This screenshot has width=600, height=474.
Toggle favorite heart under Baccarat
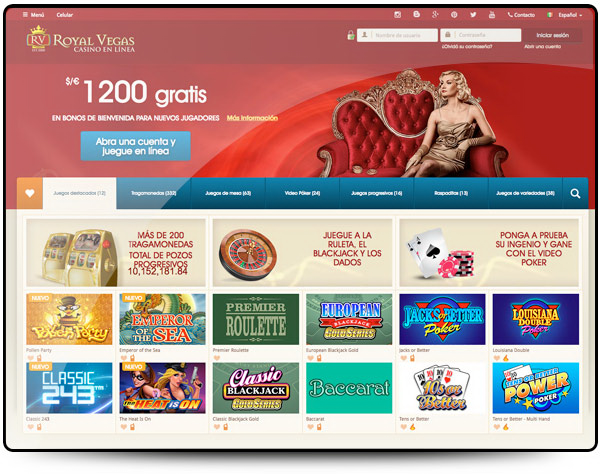pos(310,427)
